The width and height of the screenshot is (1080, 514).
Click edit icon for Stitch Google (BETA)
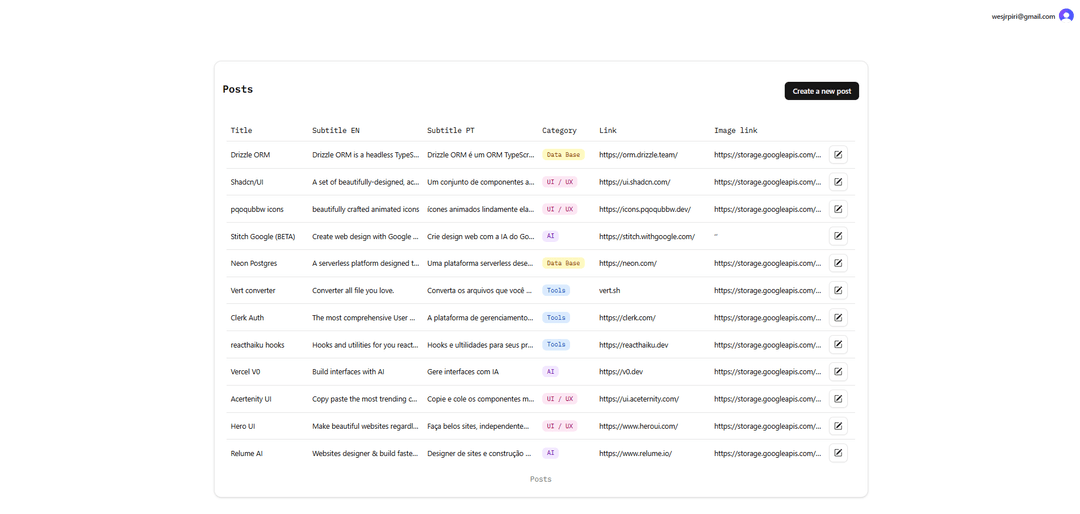click(838, 236)
